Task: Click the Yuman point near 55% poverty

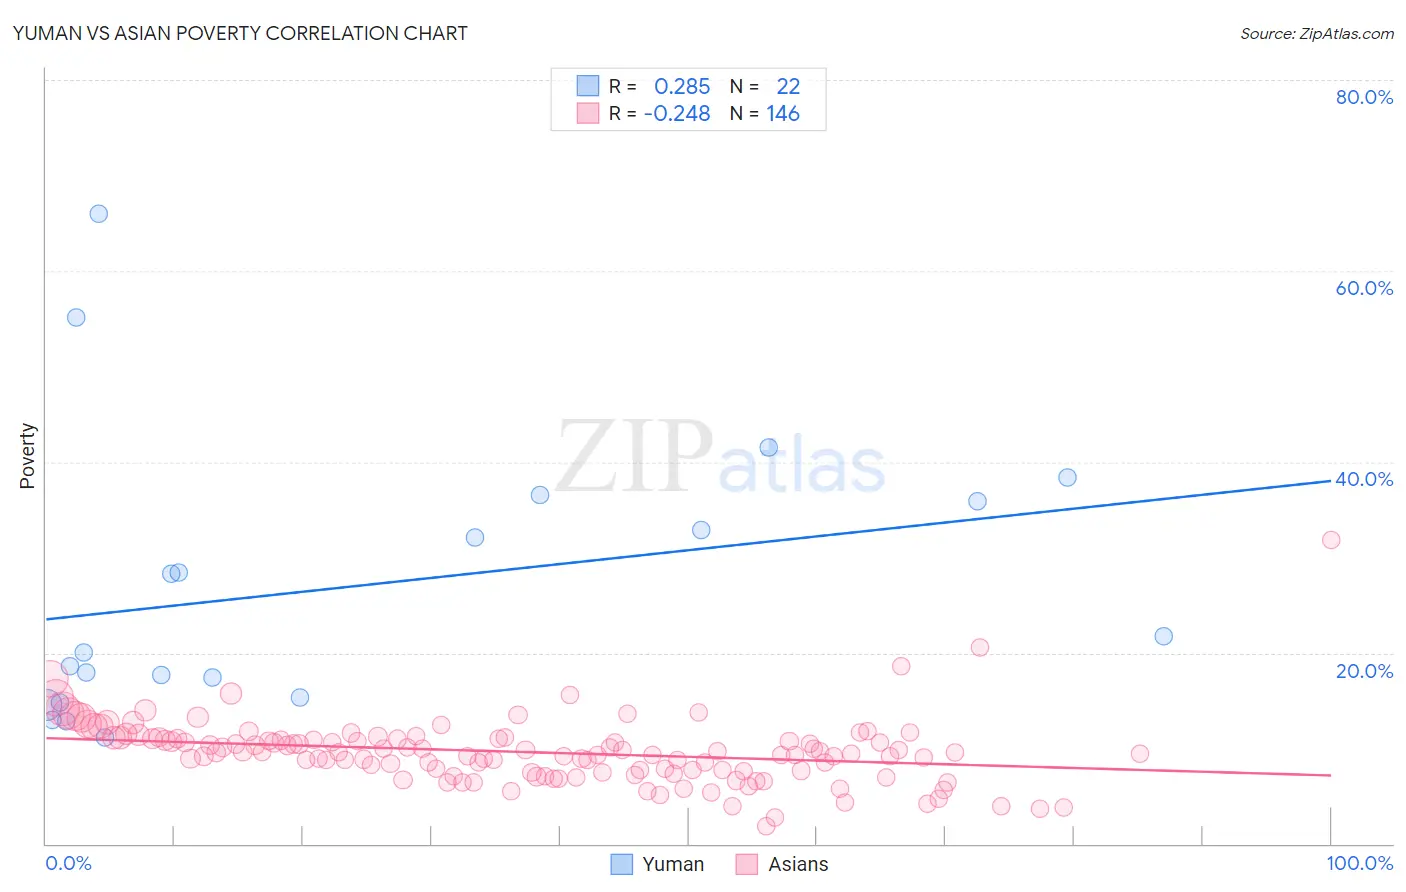Action: pyautogui.click(x=76, y=317)
